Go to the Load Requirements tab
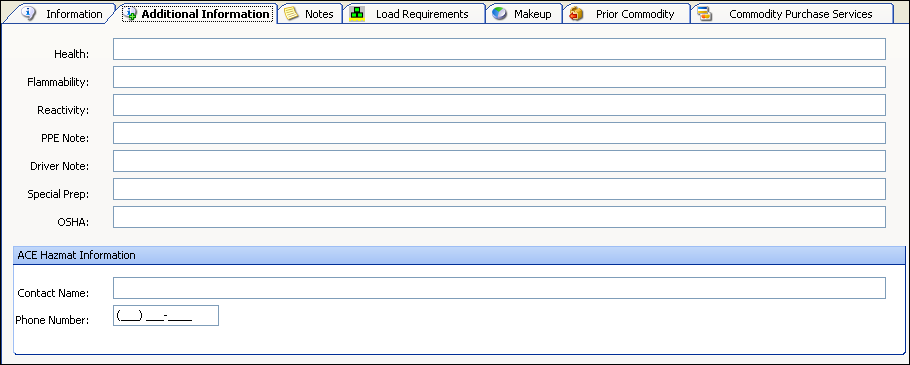This screenshot has height=365, width=910. (x=414, y=14)
